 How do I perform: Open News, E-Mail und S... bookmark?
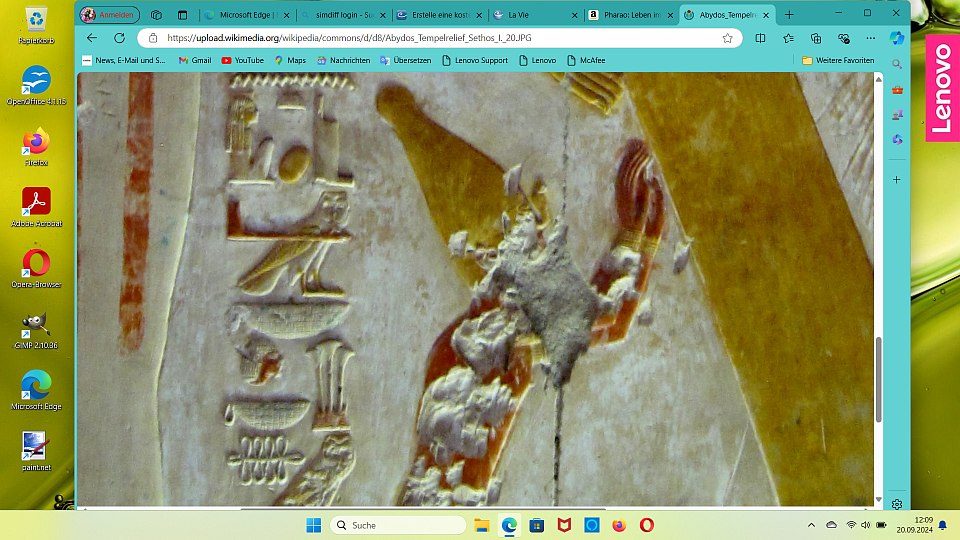pos(124,60)
